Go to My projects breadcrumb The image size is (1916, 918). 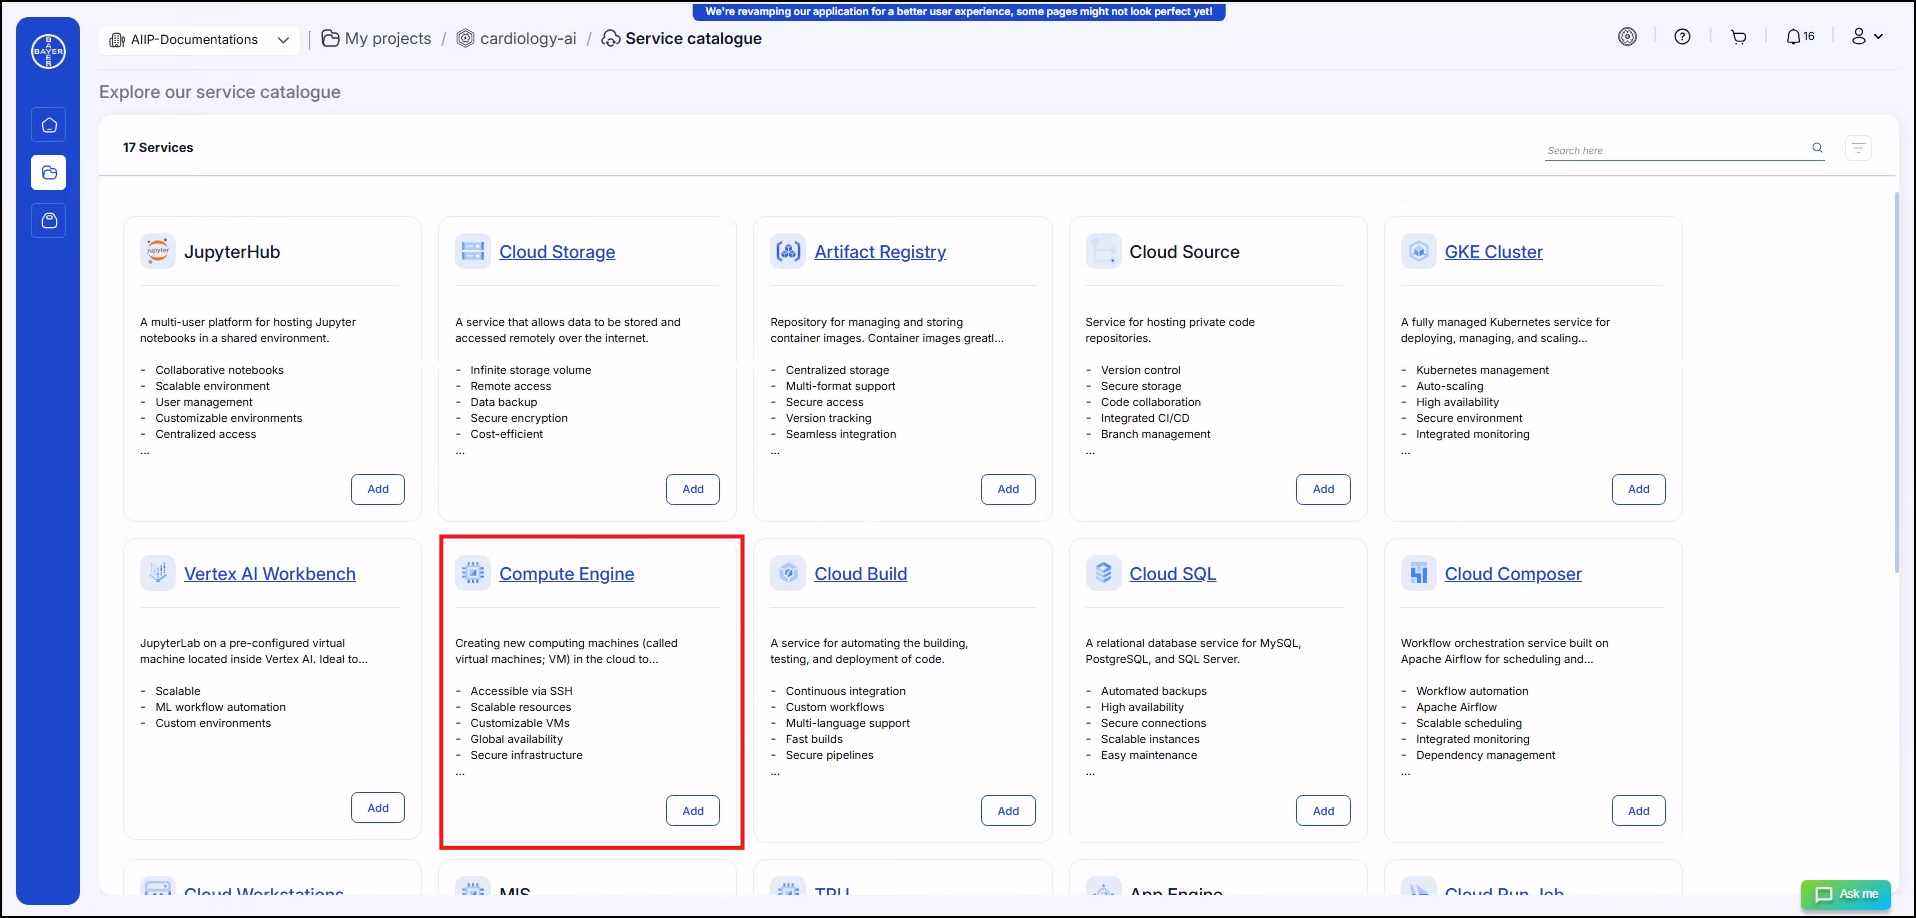tap(377, 39)
